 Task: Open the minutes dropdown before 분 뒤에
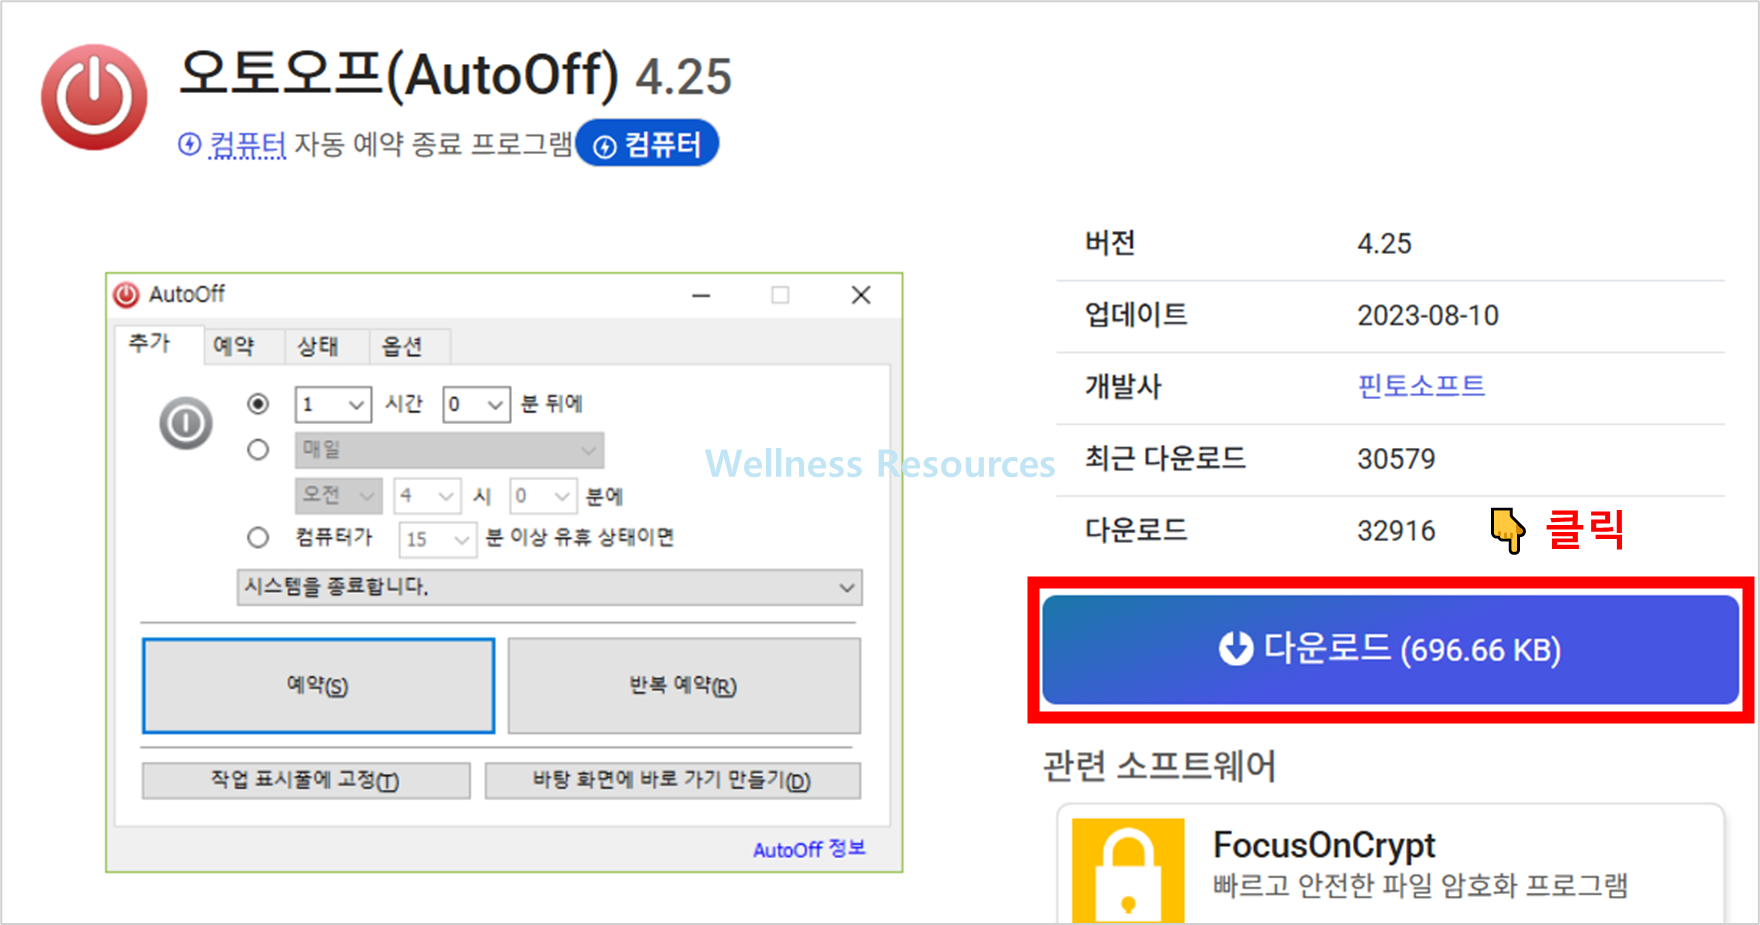[476, 404]
